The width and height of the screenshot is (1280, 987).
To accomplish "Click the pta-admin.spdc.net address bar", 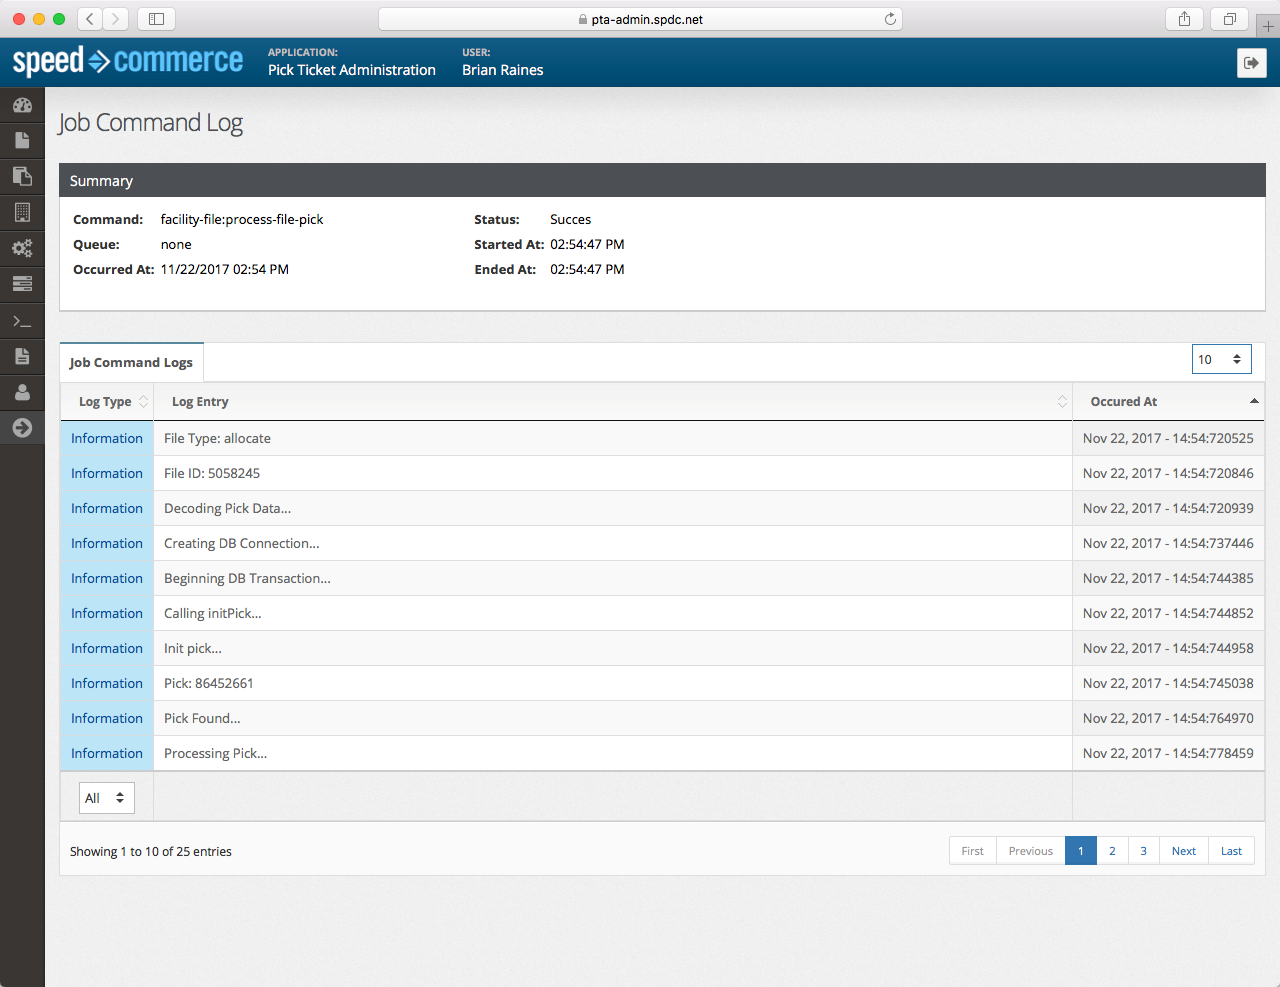I will [640, 19].
